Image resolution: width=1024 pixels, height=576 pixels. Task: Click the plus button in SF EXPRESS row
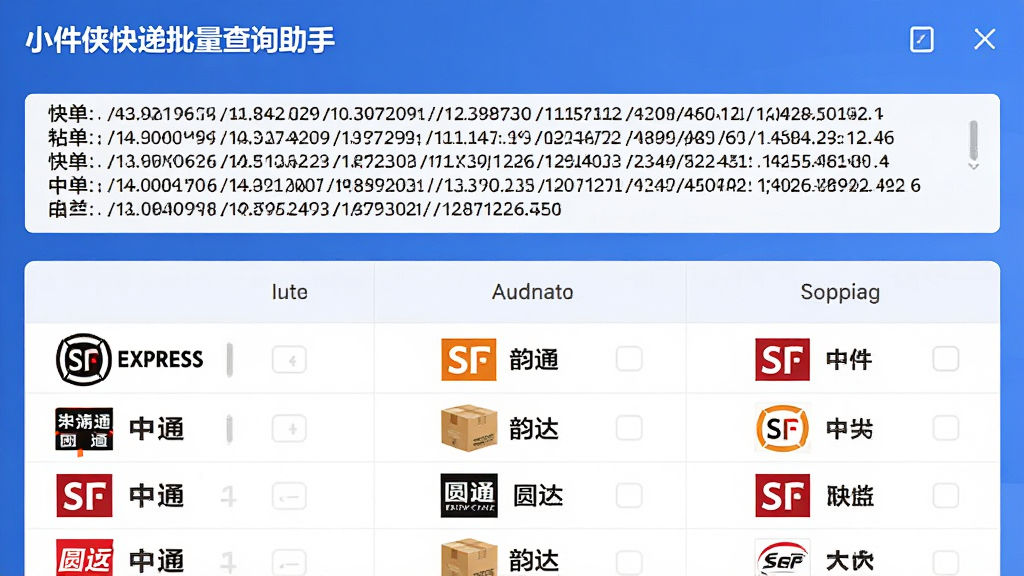click(x=289, y=360)
